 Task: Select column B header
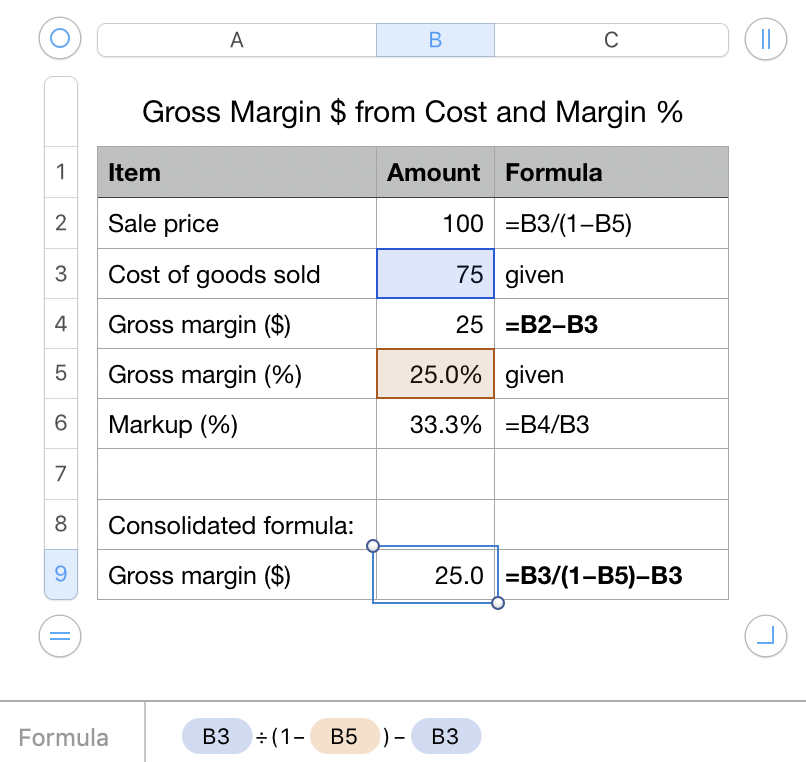coord(435,40)
